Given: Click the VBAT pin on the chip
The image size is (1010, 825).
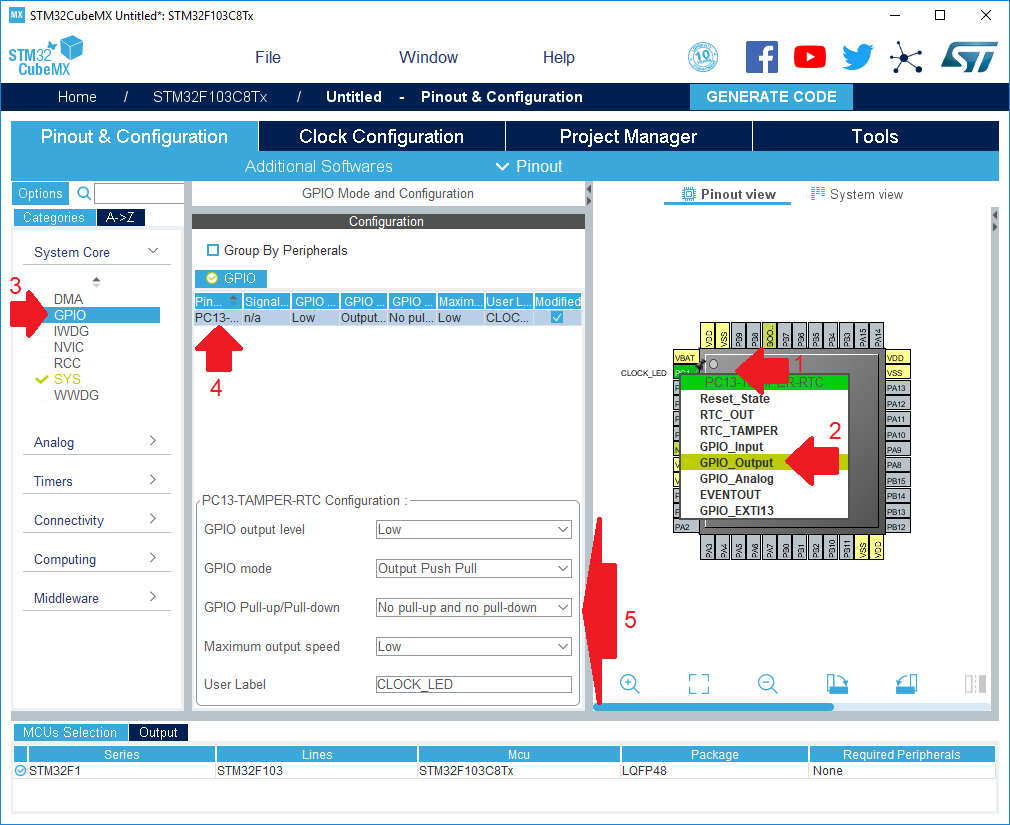Looking at the screenshot, I should [685, 357].
